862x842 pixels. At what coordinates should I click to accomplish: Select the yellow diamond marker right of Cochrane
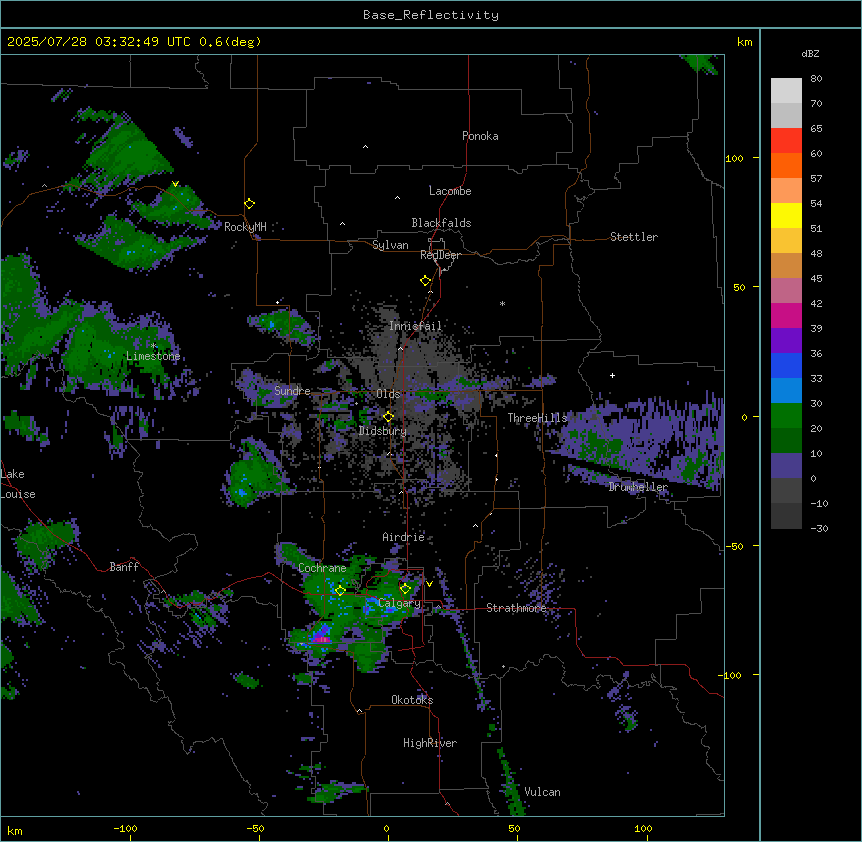coord(340,590)
